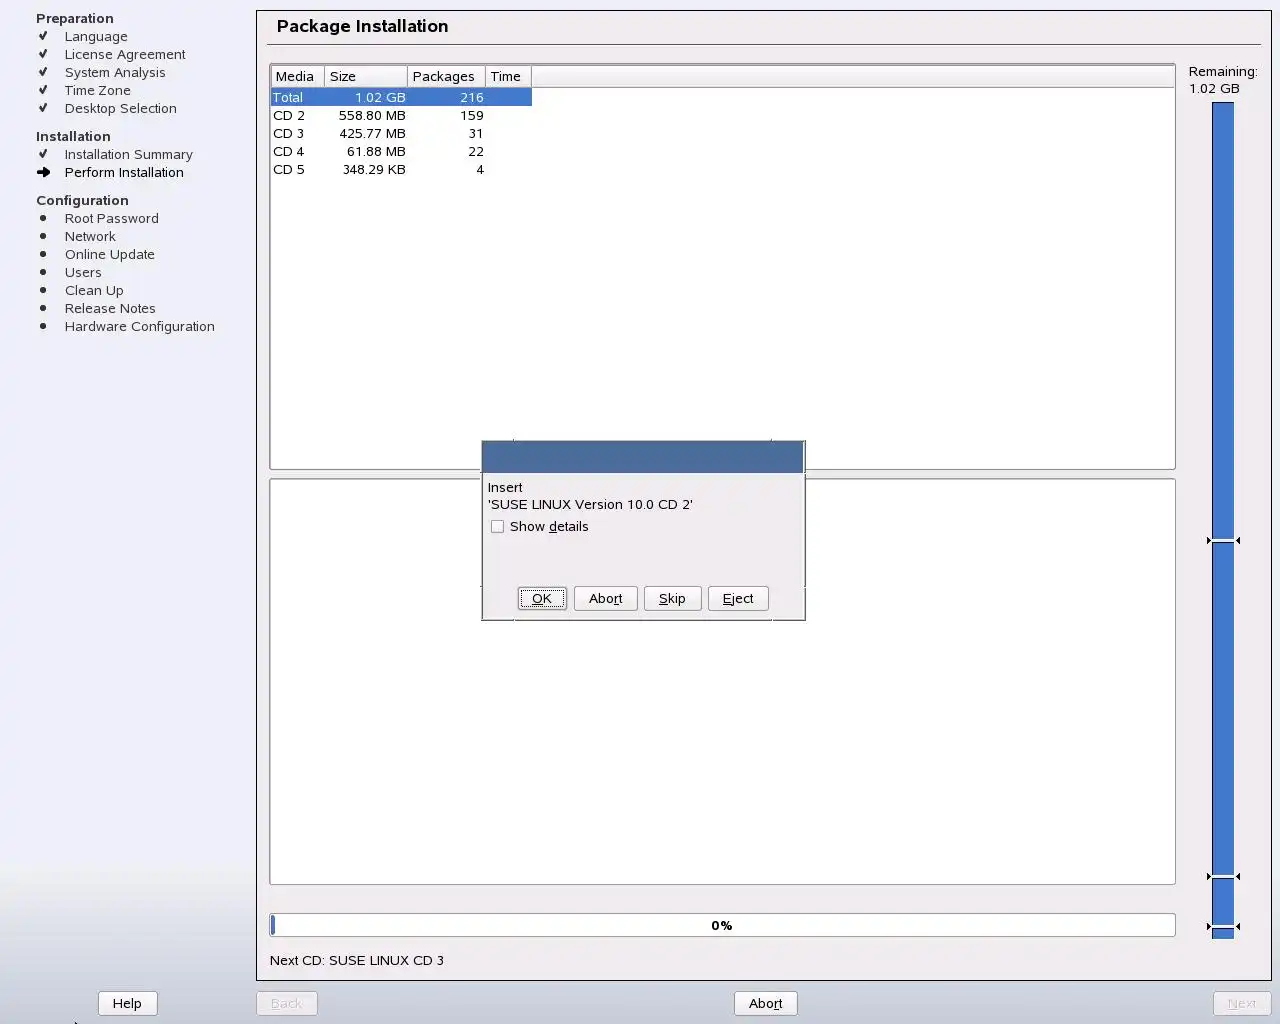Viewport: 1280px width, 1024px height.
Task: Click the greyed Next button
Action: pyautogui.click(x=1242, y=1003)
